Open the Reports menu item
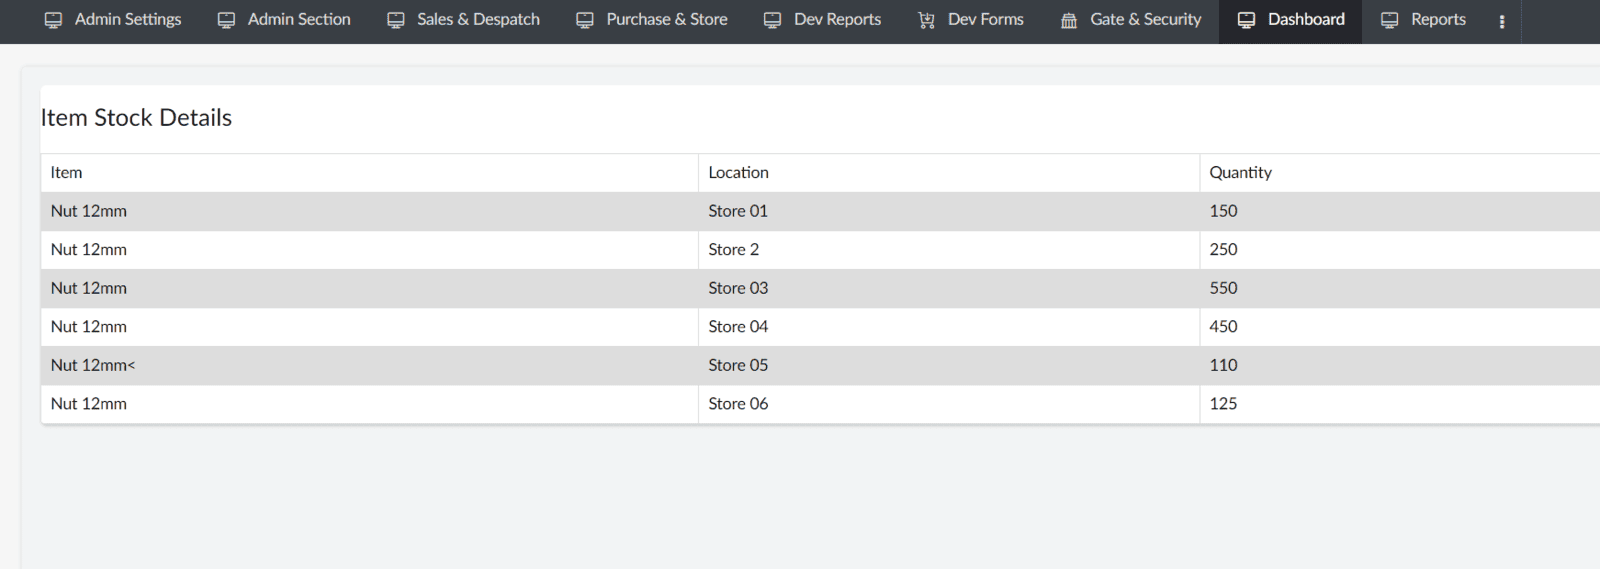The width and height of the screenshot is (1600, 569). click(1423, 20)
